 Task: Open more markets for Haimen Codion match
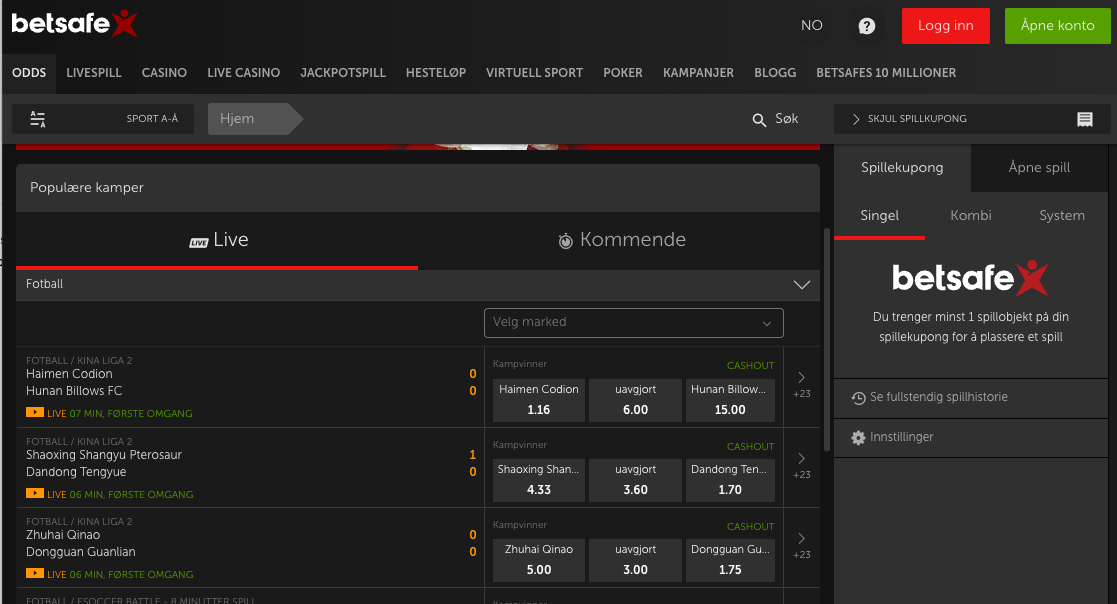(x=801, y=383)
